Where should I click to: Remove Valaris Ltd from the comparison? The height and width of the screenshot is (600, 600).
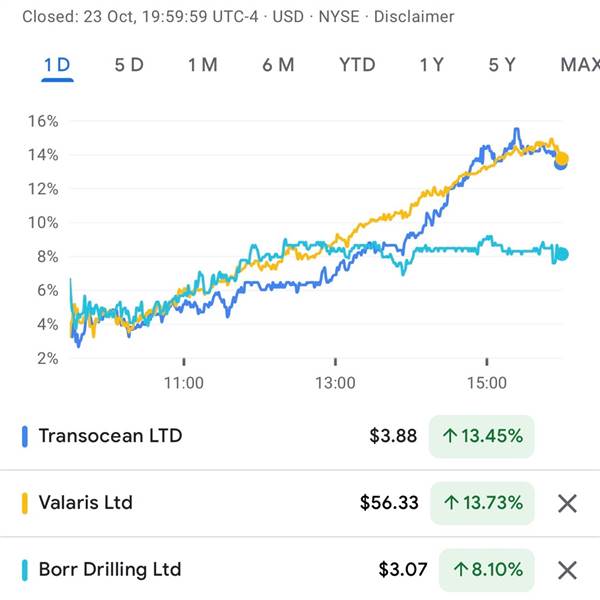pyautogui.click(x=567, y=503)
